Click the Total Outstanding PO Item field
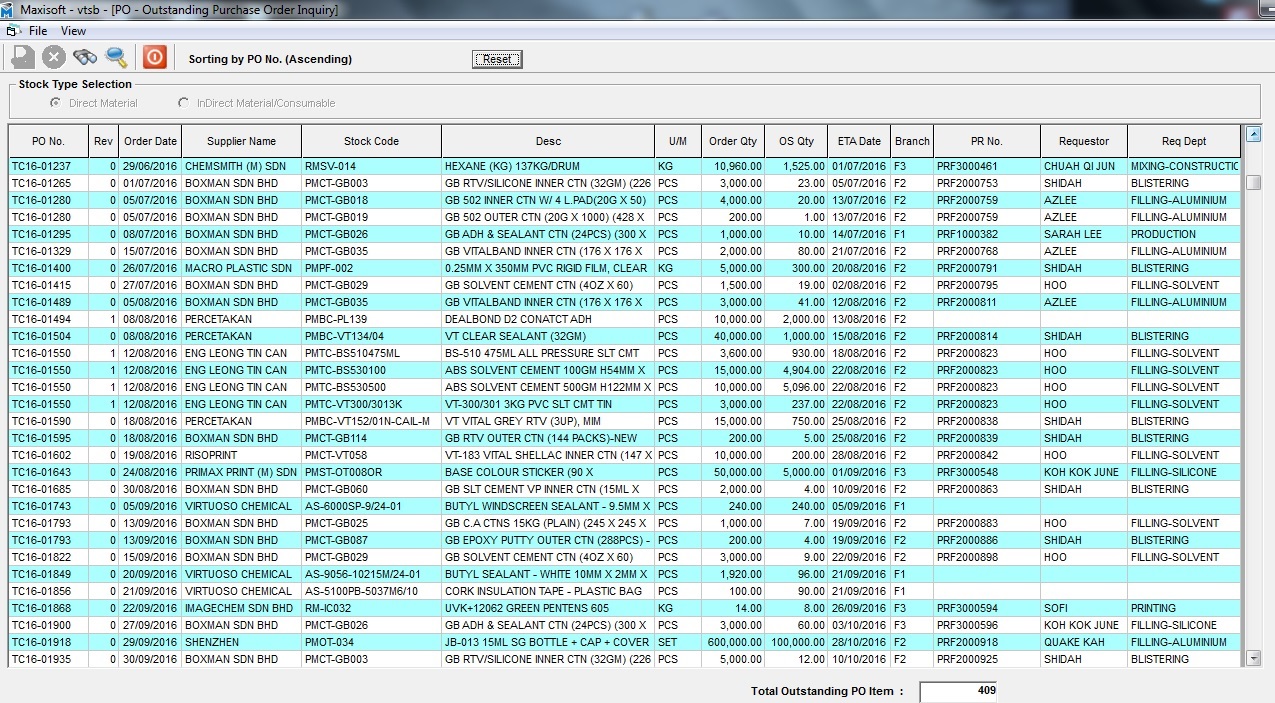This screenshot has width=1275, height=703. (x=957, y=691)
